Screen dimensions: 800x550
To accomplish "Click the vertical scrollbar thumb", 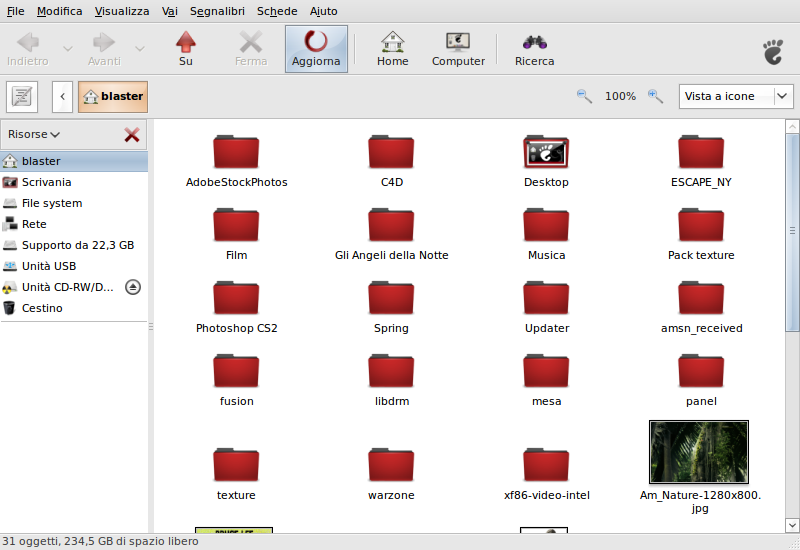I will click(792, 232).
